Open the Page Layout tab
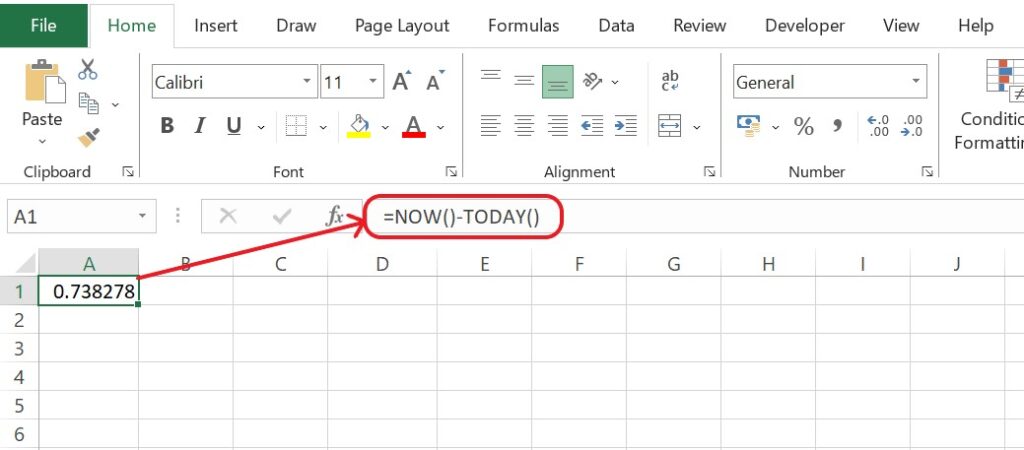This screenshot has width=1024, height=450. point(402,25)
